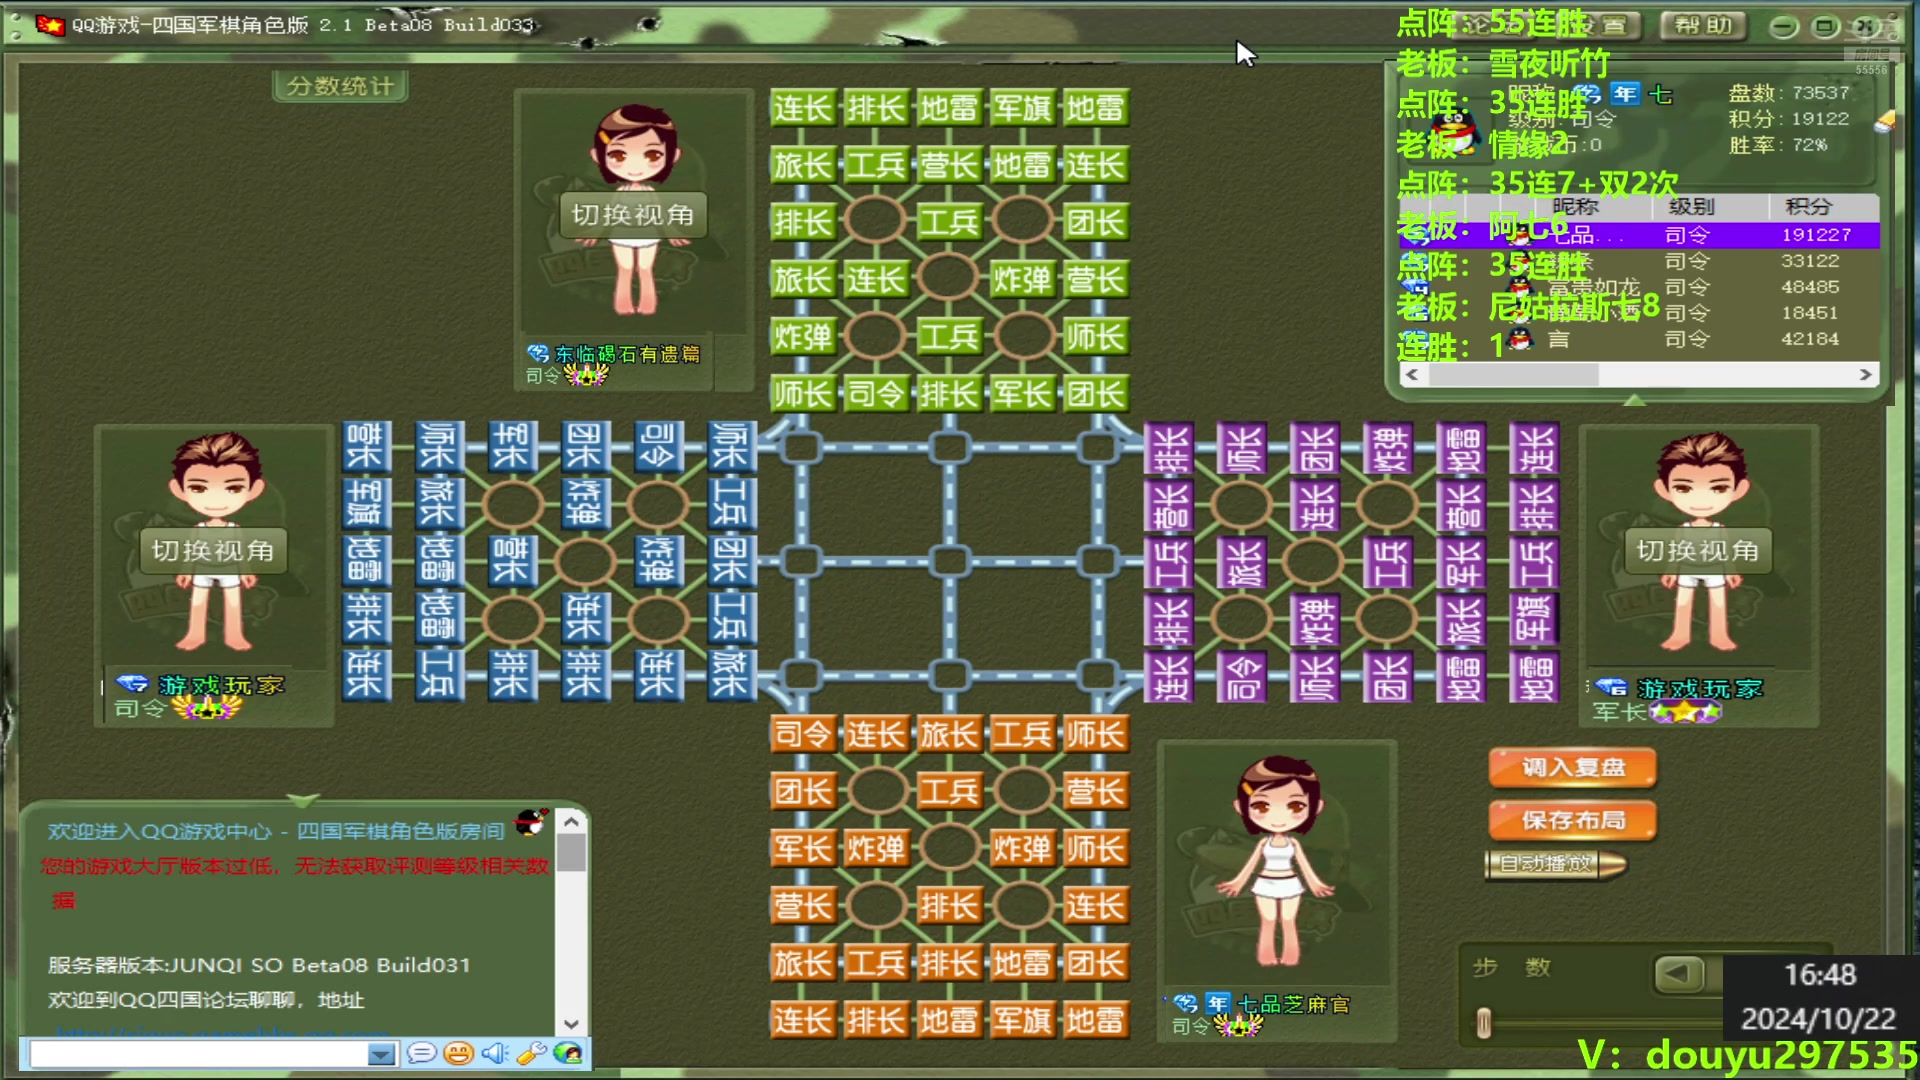Sort player list by 积分 column header
This screenshot has height=1080, width=1920.
(1809, 207)
